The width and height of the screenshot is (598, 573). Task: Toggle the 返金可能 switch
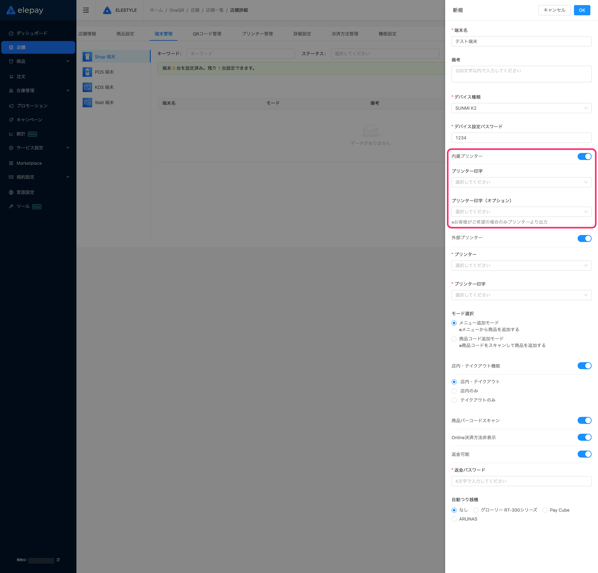pyautogui.click(x=584, y=454)
